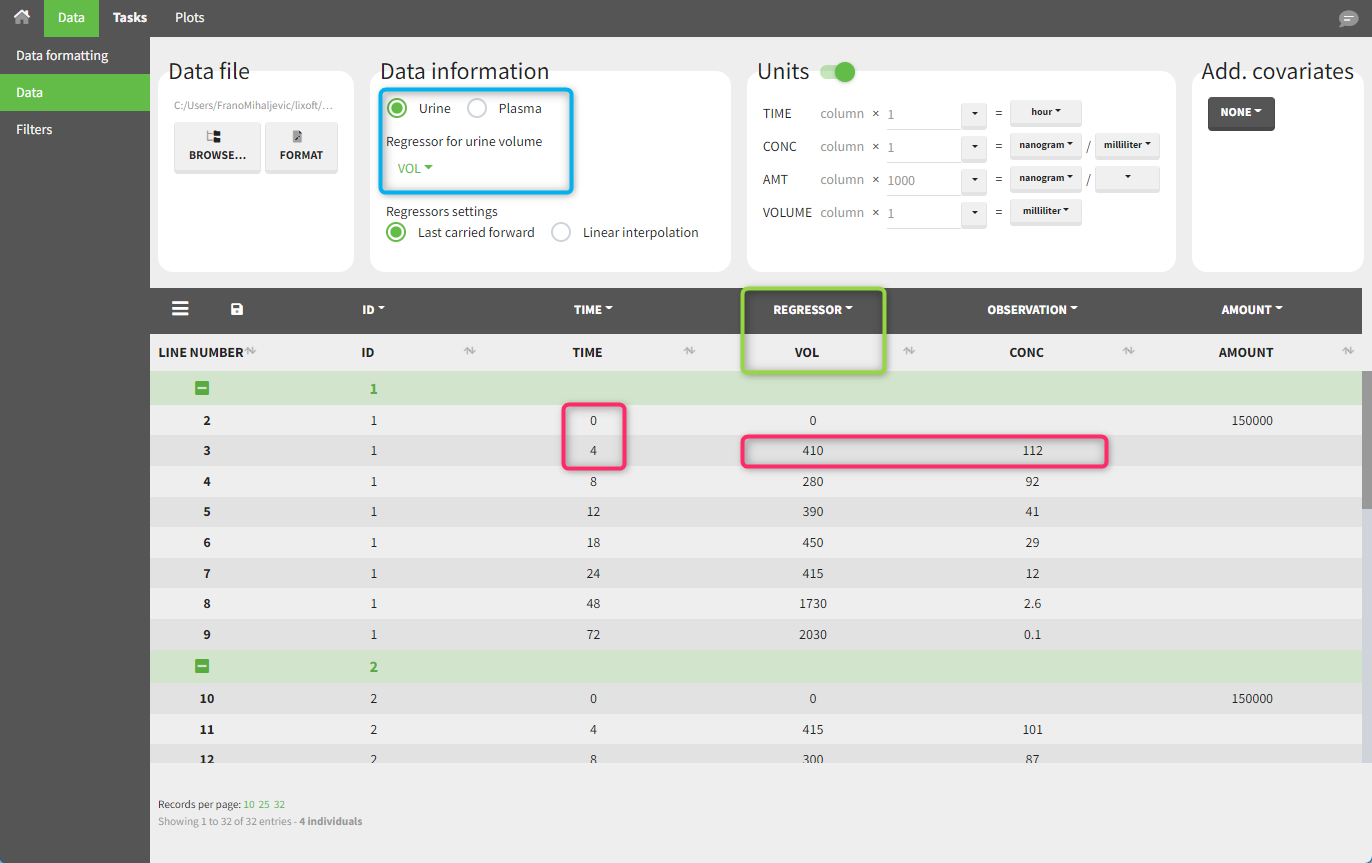
Task: Set records per page to 25
Action: (x=264, y=804)
